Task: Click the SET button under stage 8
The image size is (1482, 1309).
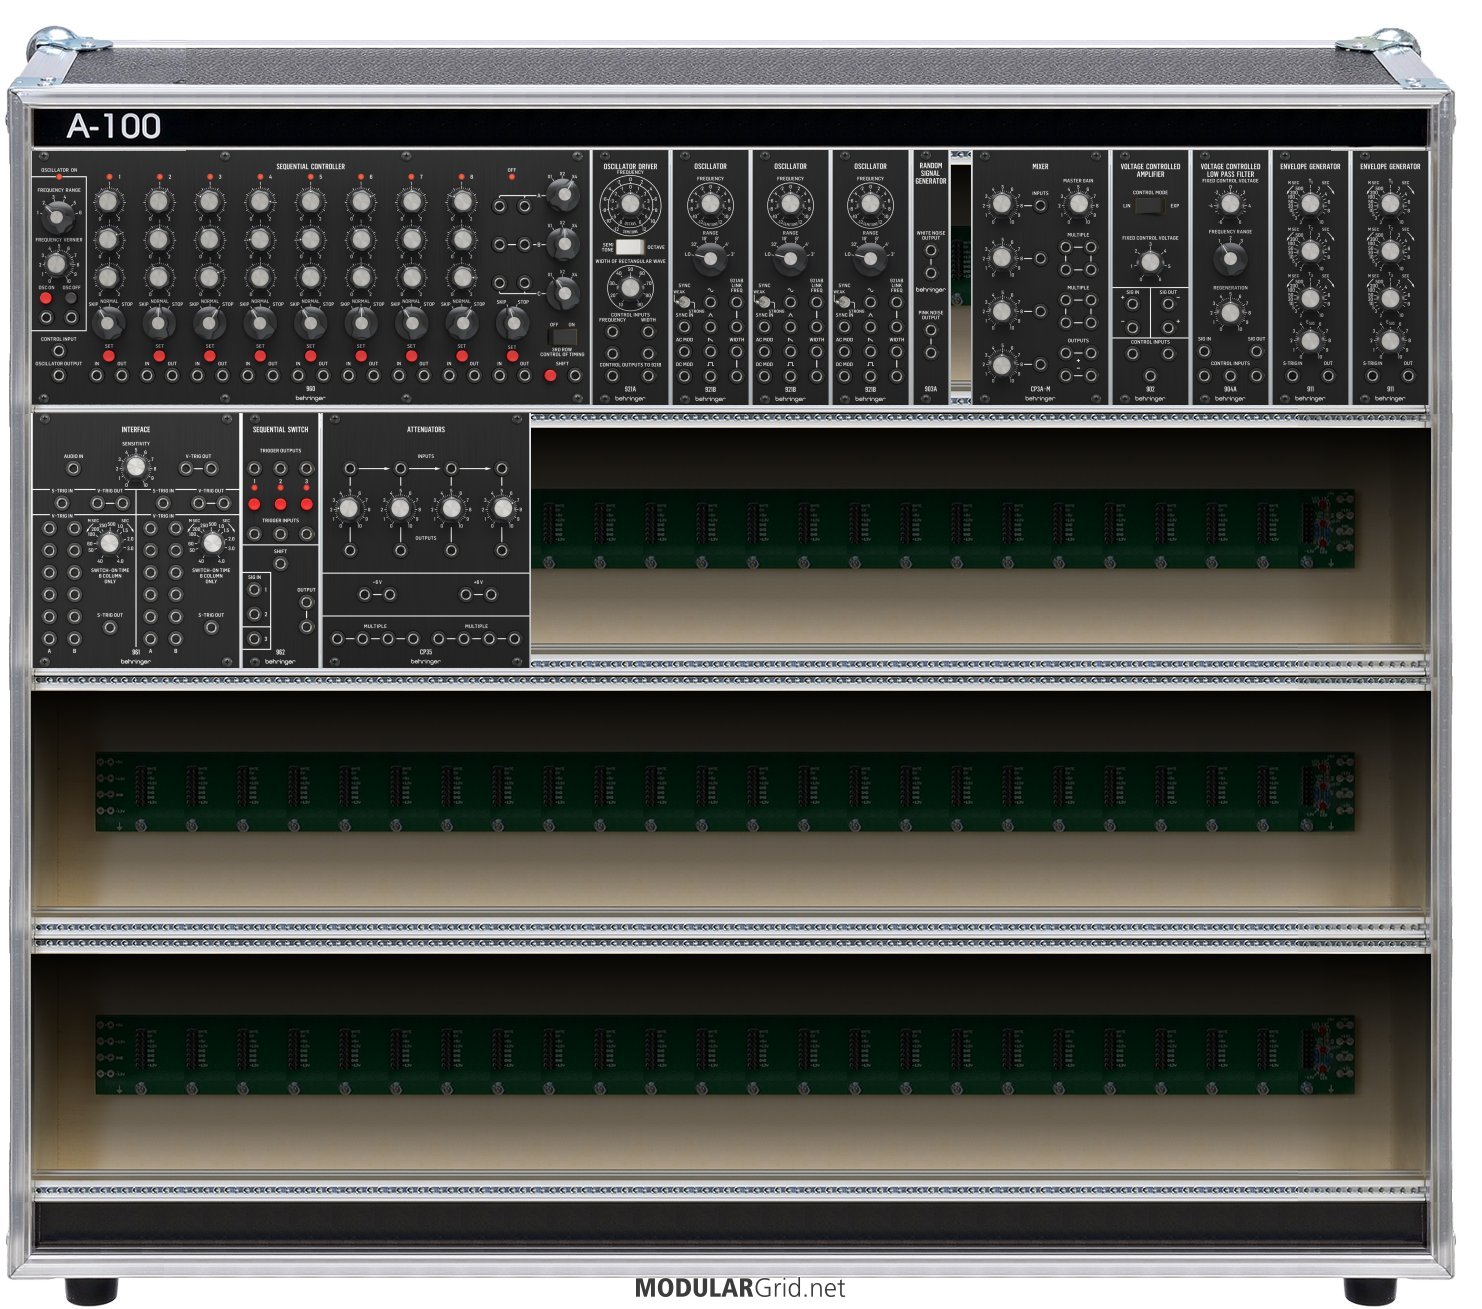Action: (462, 356)
